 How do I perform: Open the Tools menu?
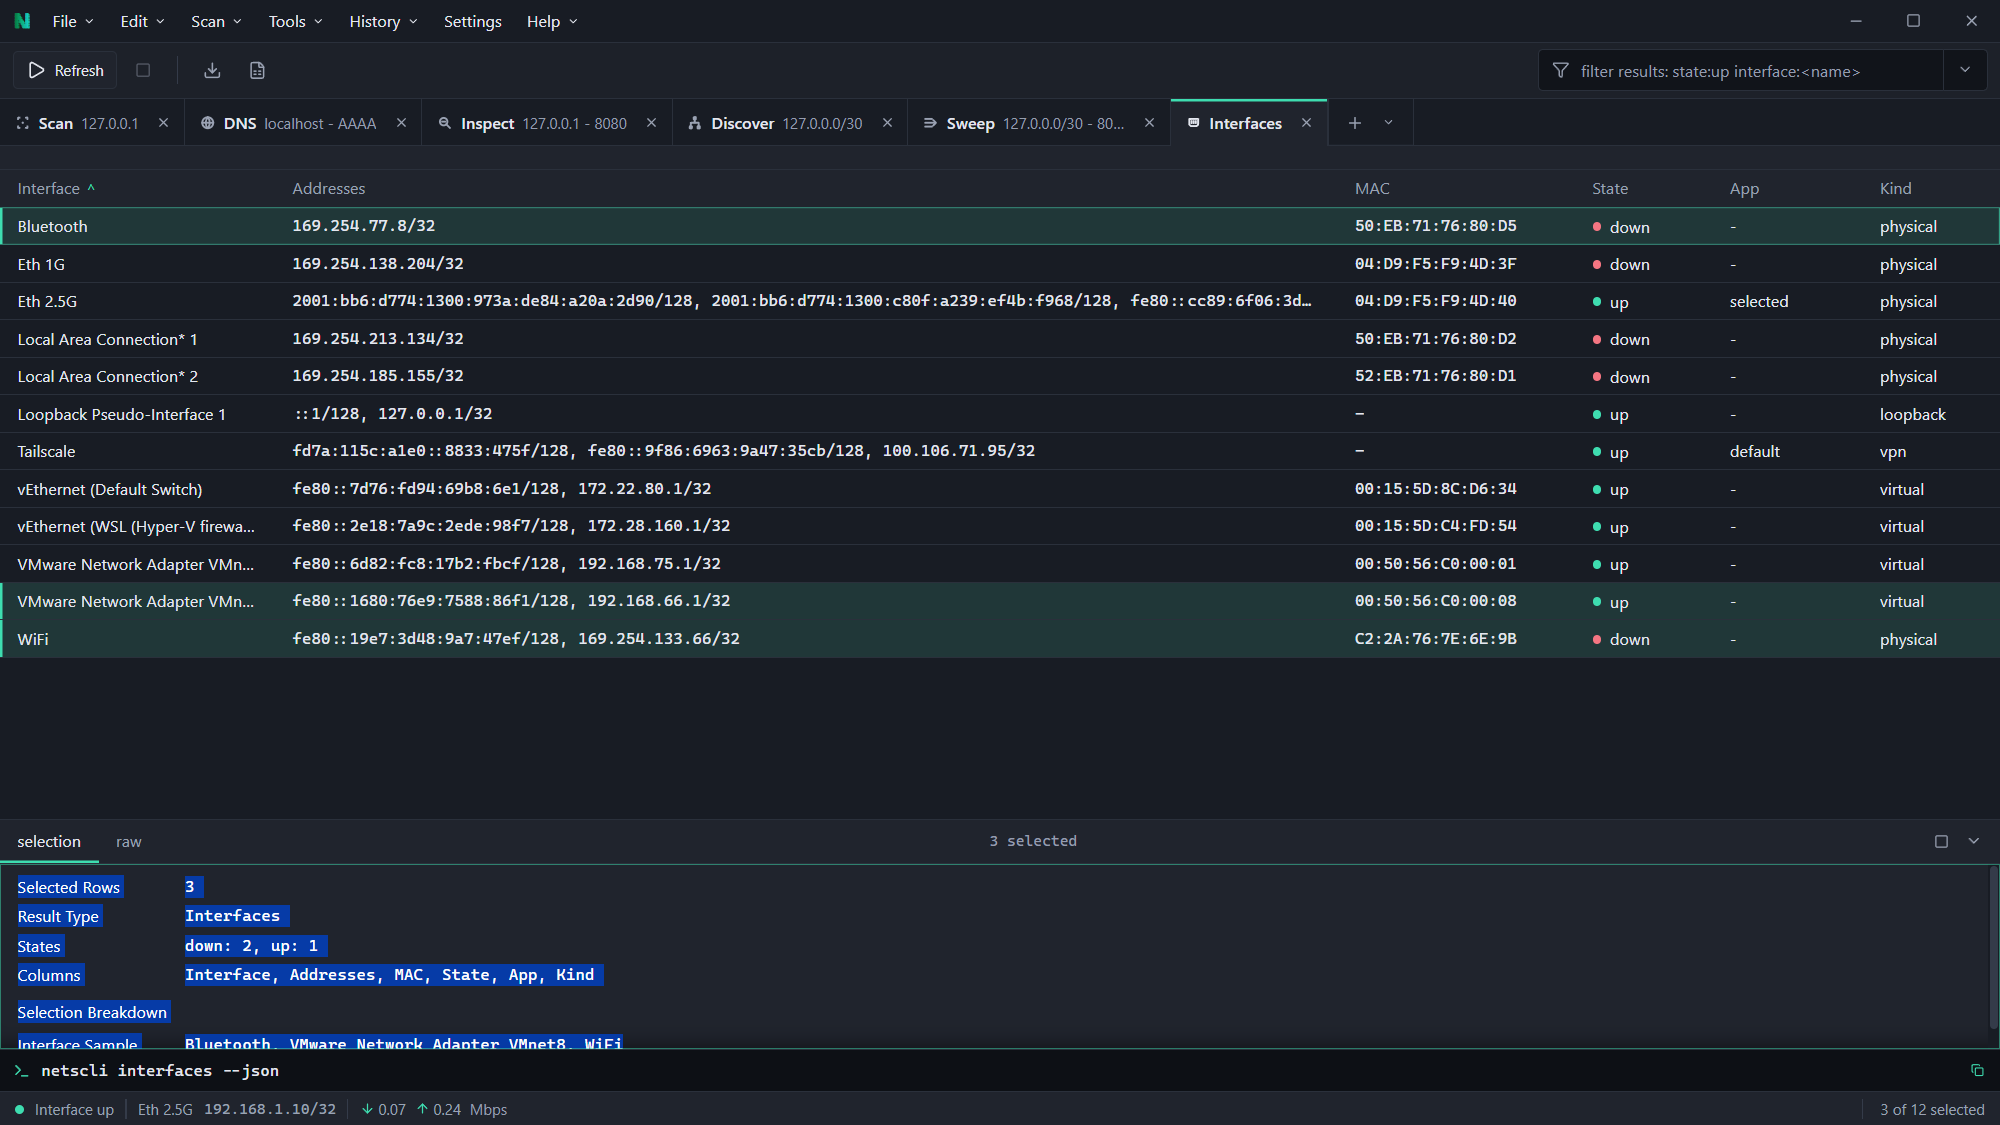coord(295,21)
